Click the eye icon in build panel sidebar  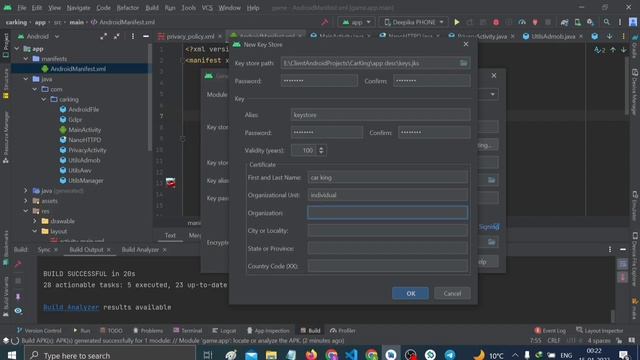click(x=18, y=311)
